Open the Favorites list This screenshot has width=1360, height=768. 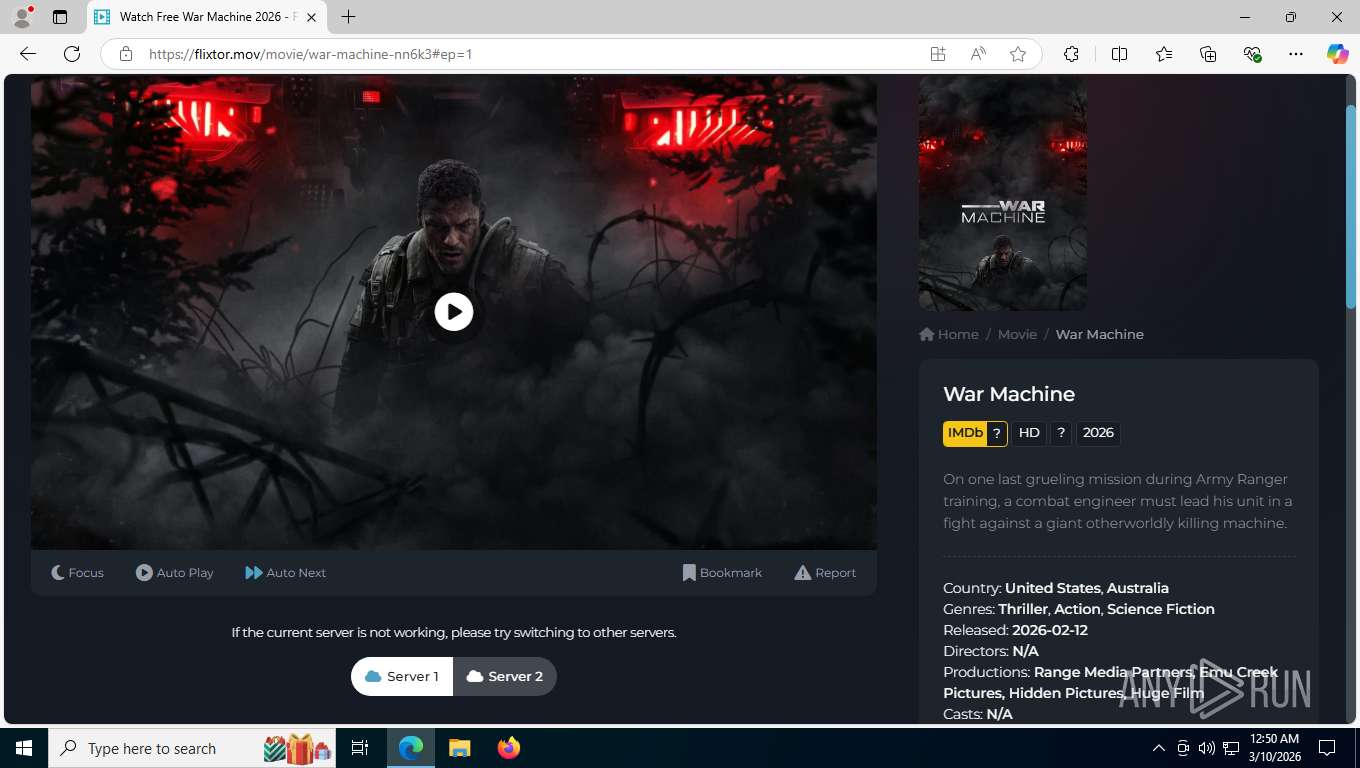1164,54
